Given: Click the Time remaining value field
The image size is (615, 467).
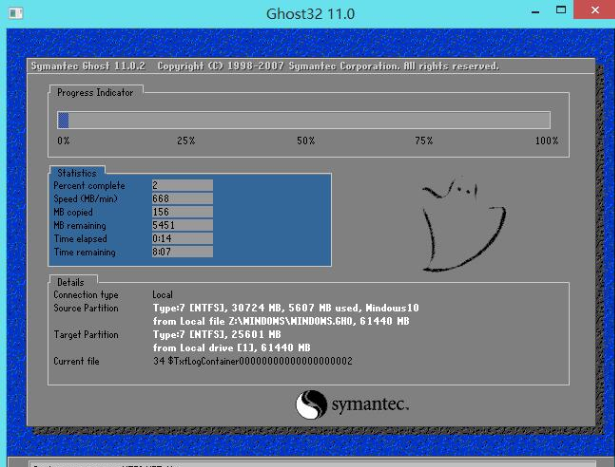Looking at the screenshot, I should coord(181,252).
